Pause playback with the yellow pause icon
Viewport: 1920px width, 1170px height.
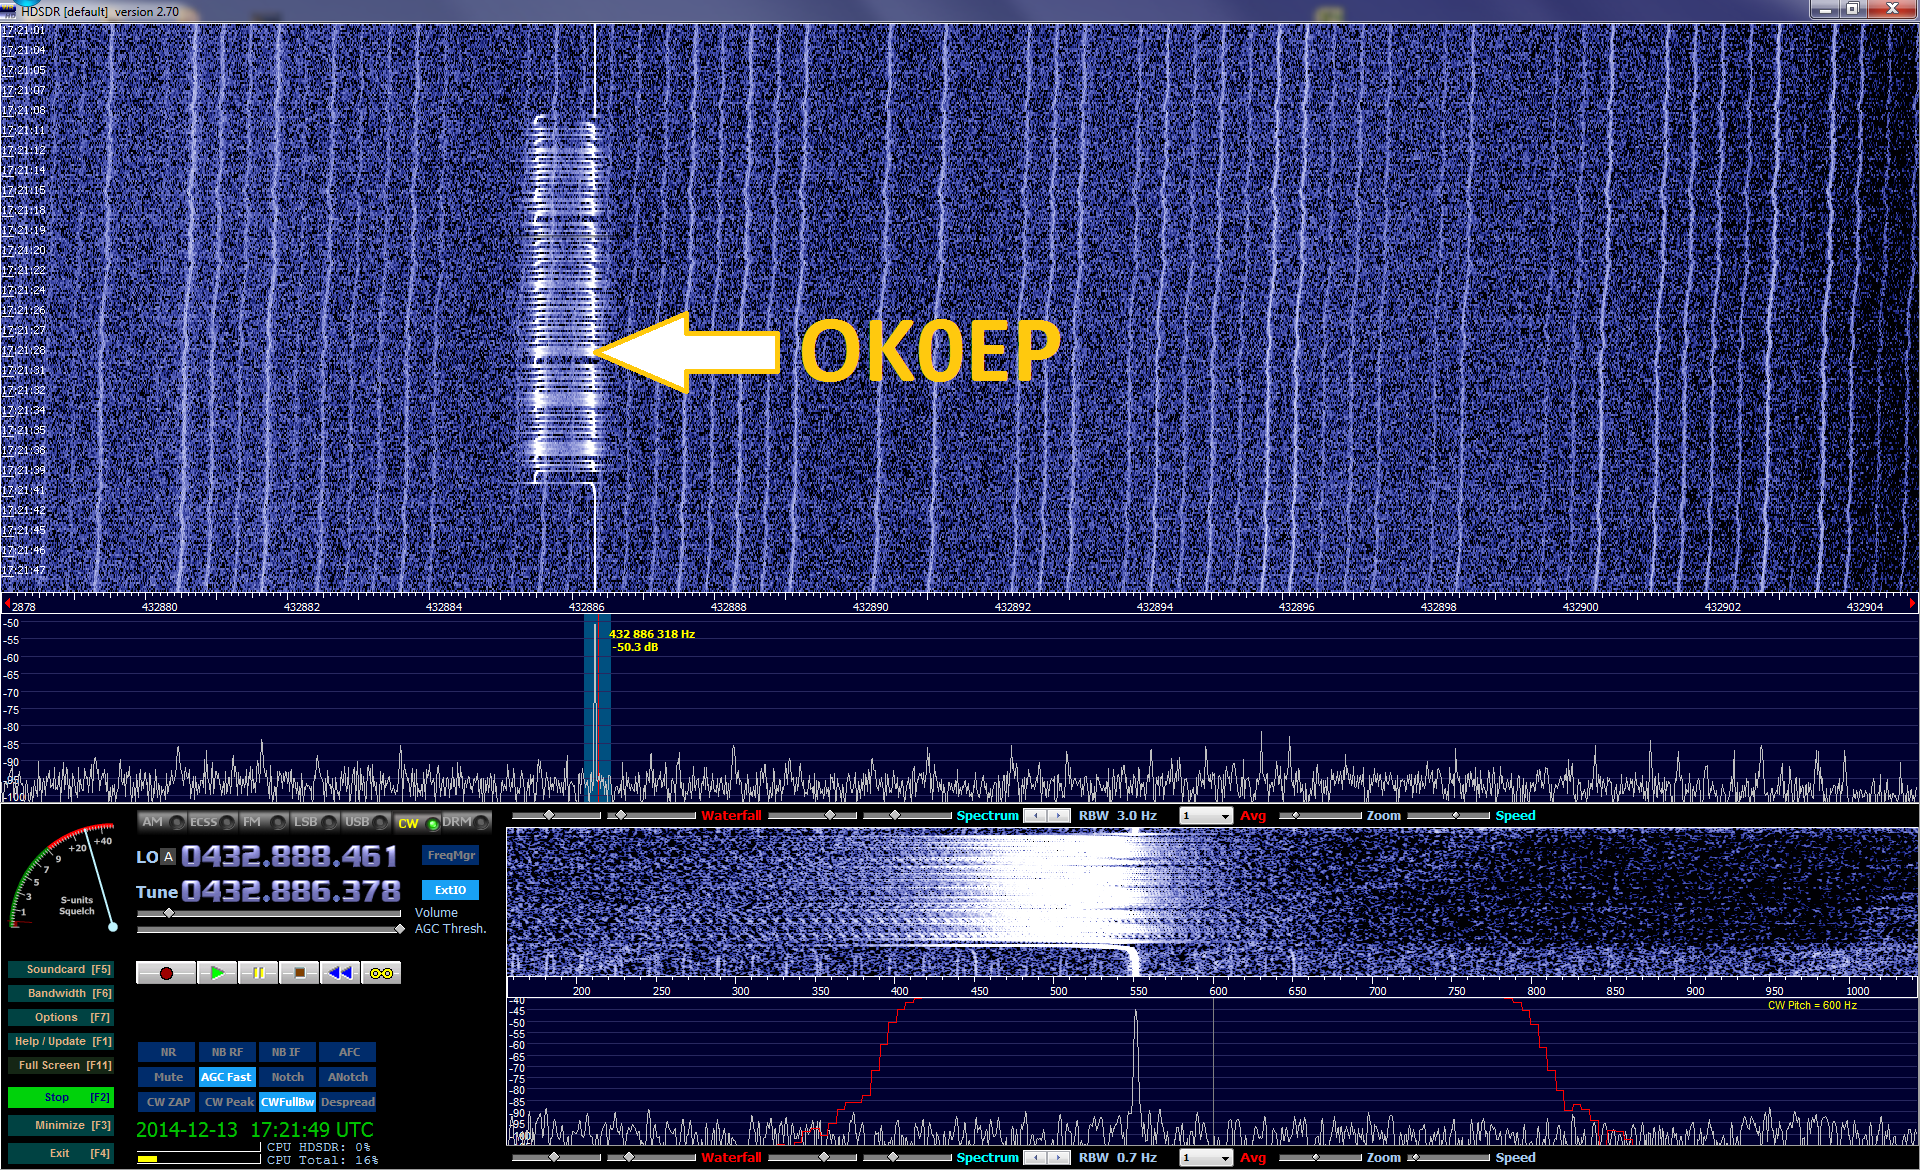(258, 973)
